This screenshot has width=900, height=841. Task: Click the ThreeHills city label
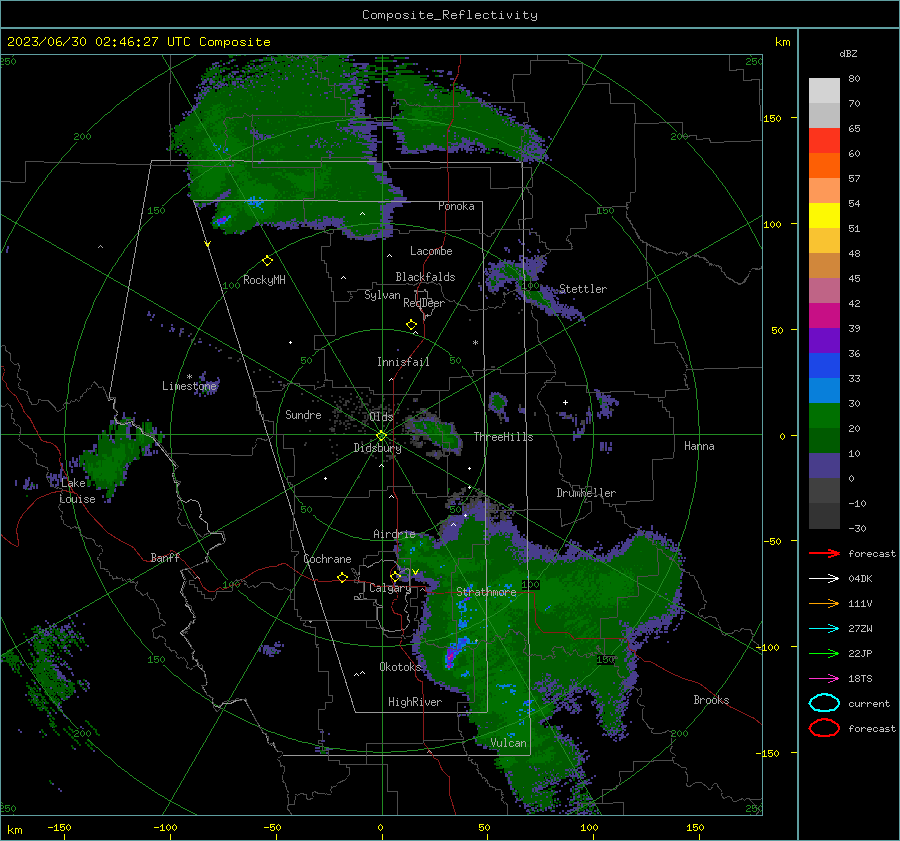(503, 437)
